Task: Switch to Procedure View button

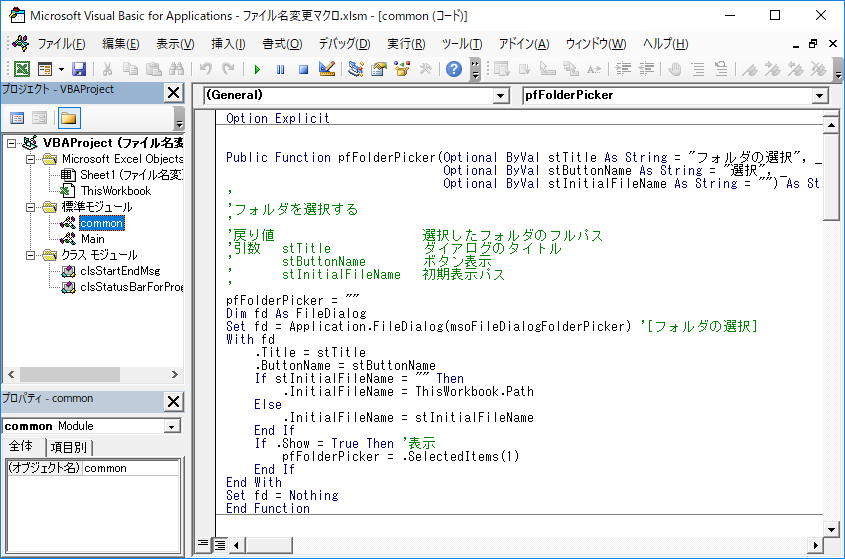Action: coord(203,543)
